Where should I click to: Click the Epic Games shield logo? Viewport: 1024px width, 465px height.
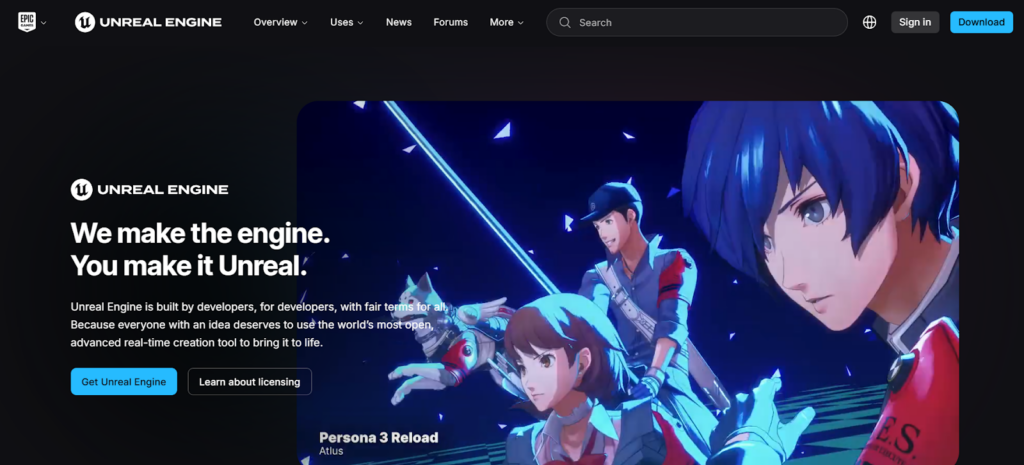pyautogui.click(x=26, y=22)
